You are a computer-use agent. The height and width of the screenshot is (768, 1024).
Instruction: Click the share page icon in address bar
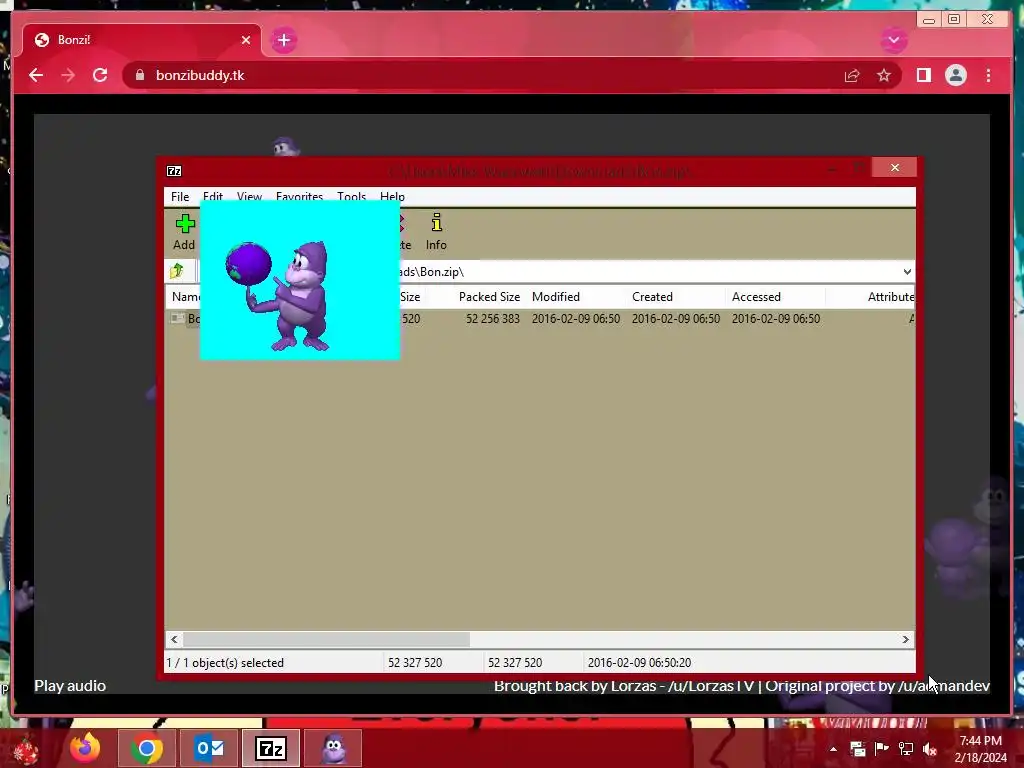pyautogui.click(x=852, y=76)
